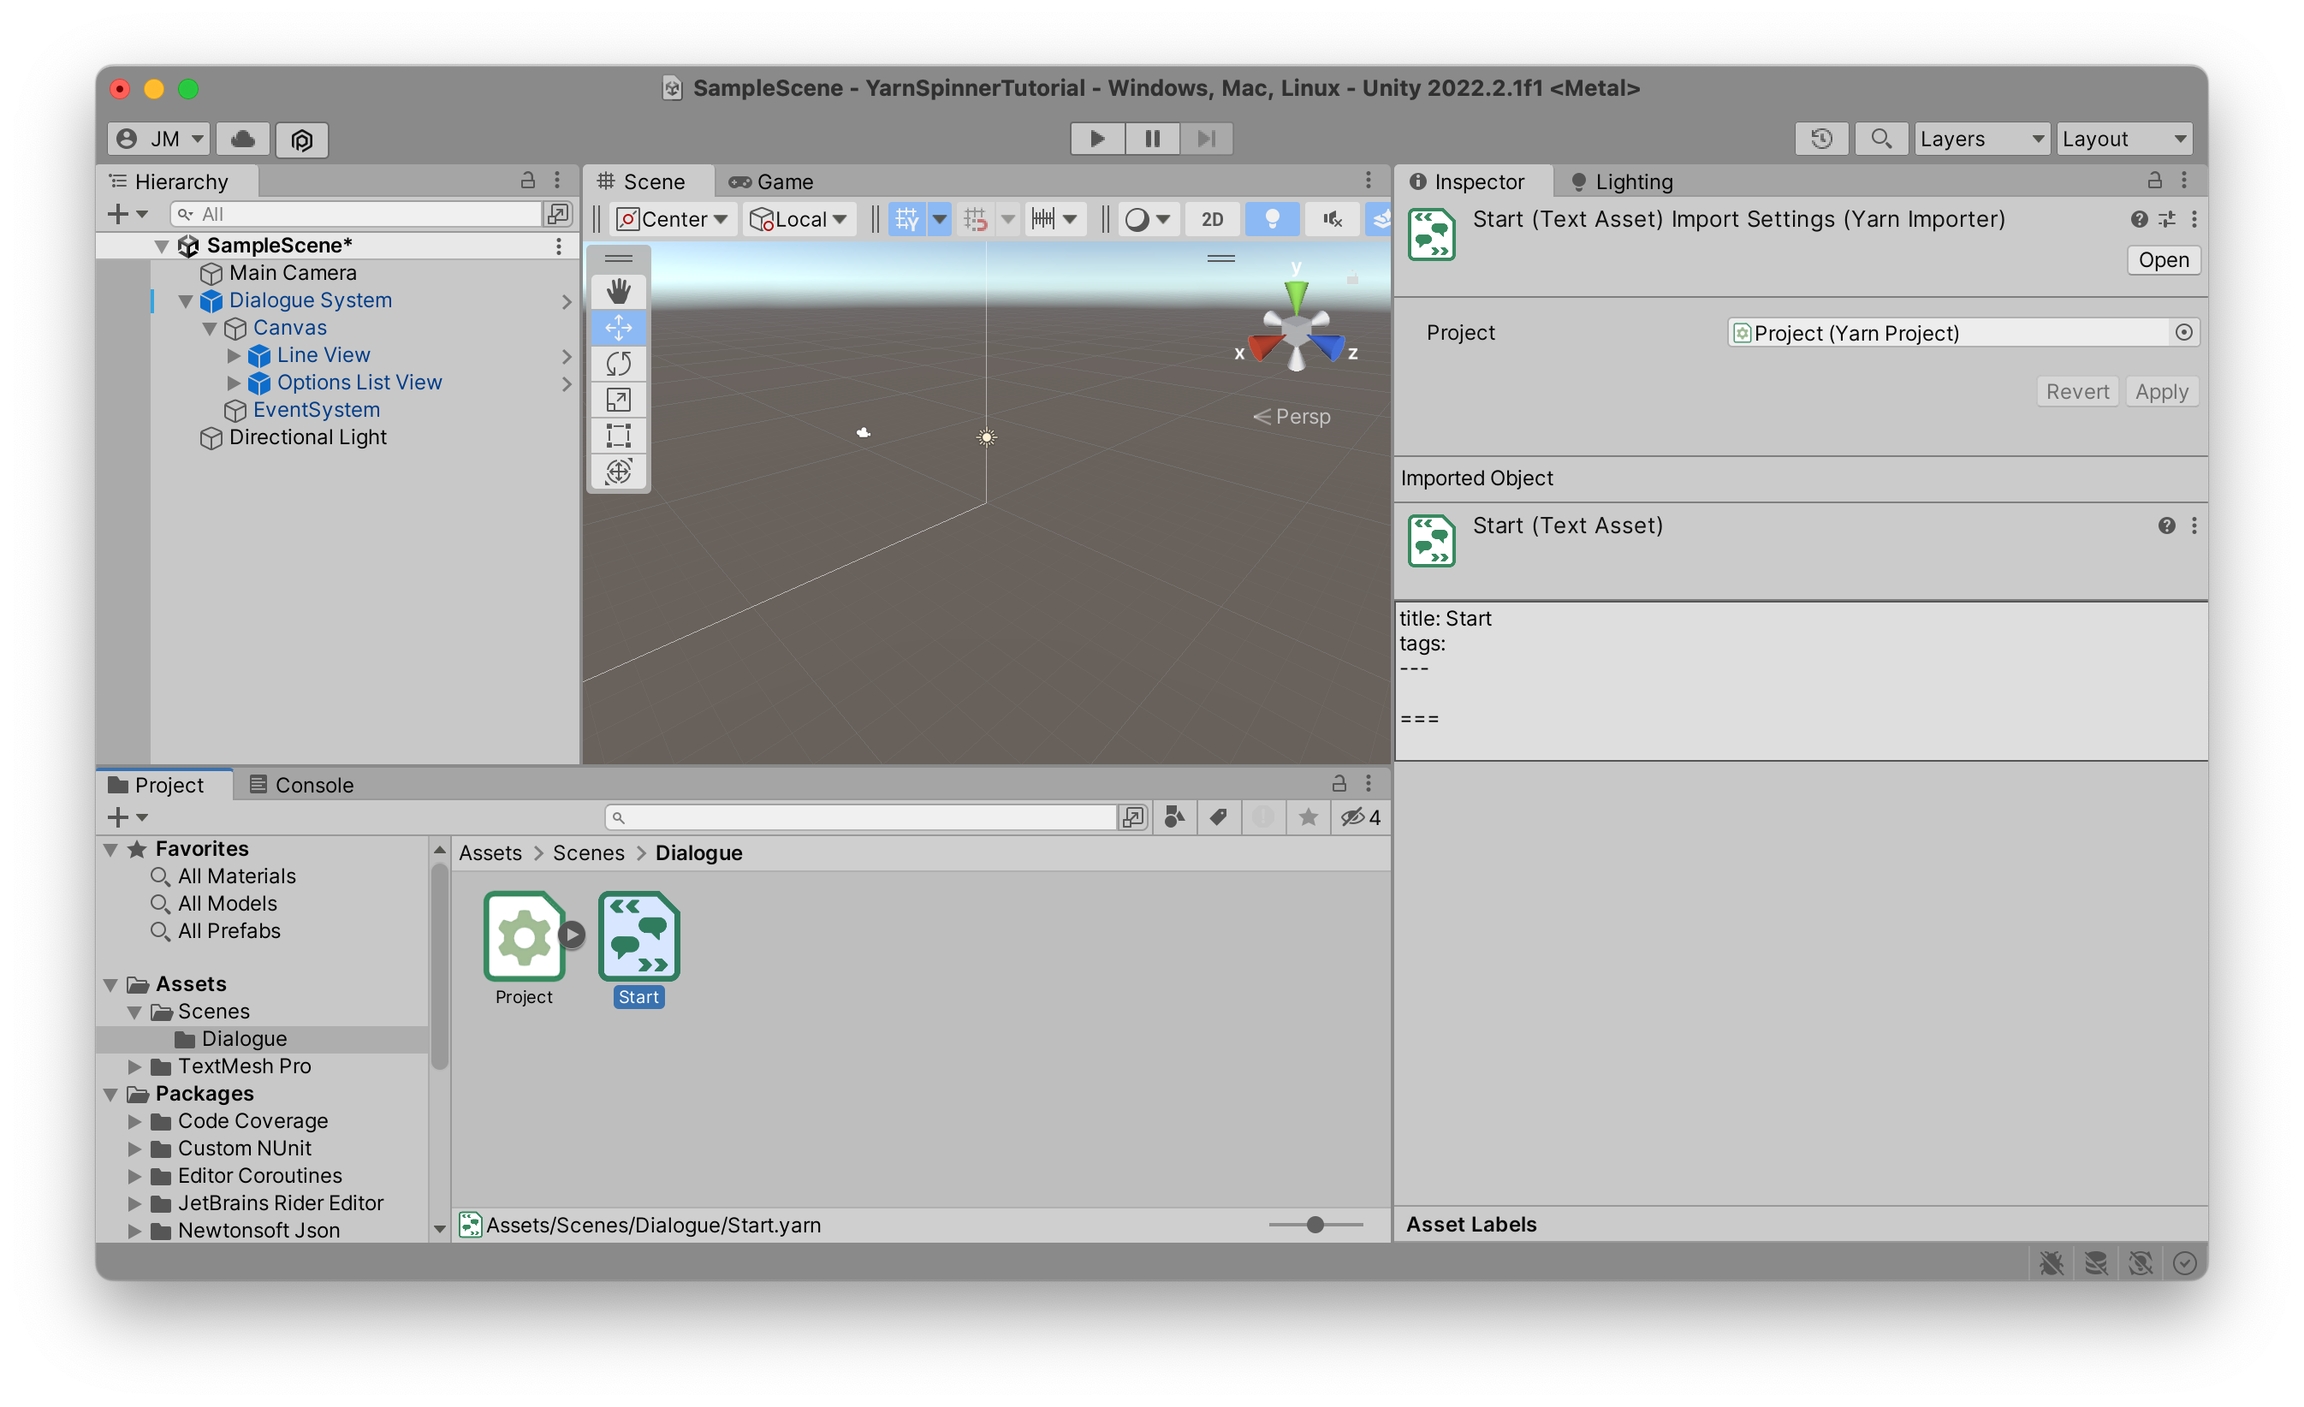The height and width of the screenshot is (1407, 2304).
Task: Click the Open button in Inspector
Action: pyautogui.click(x=2162, y=260)
